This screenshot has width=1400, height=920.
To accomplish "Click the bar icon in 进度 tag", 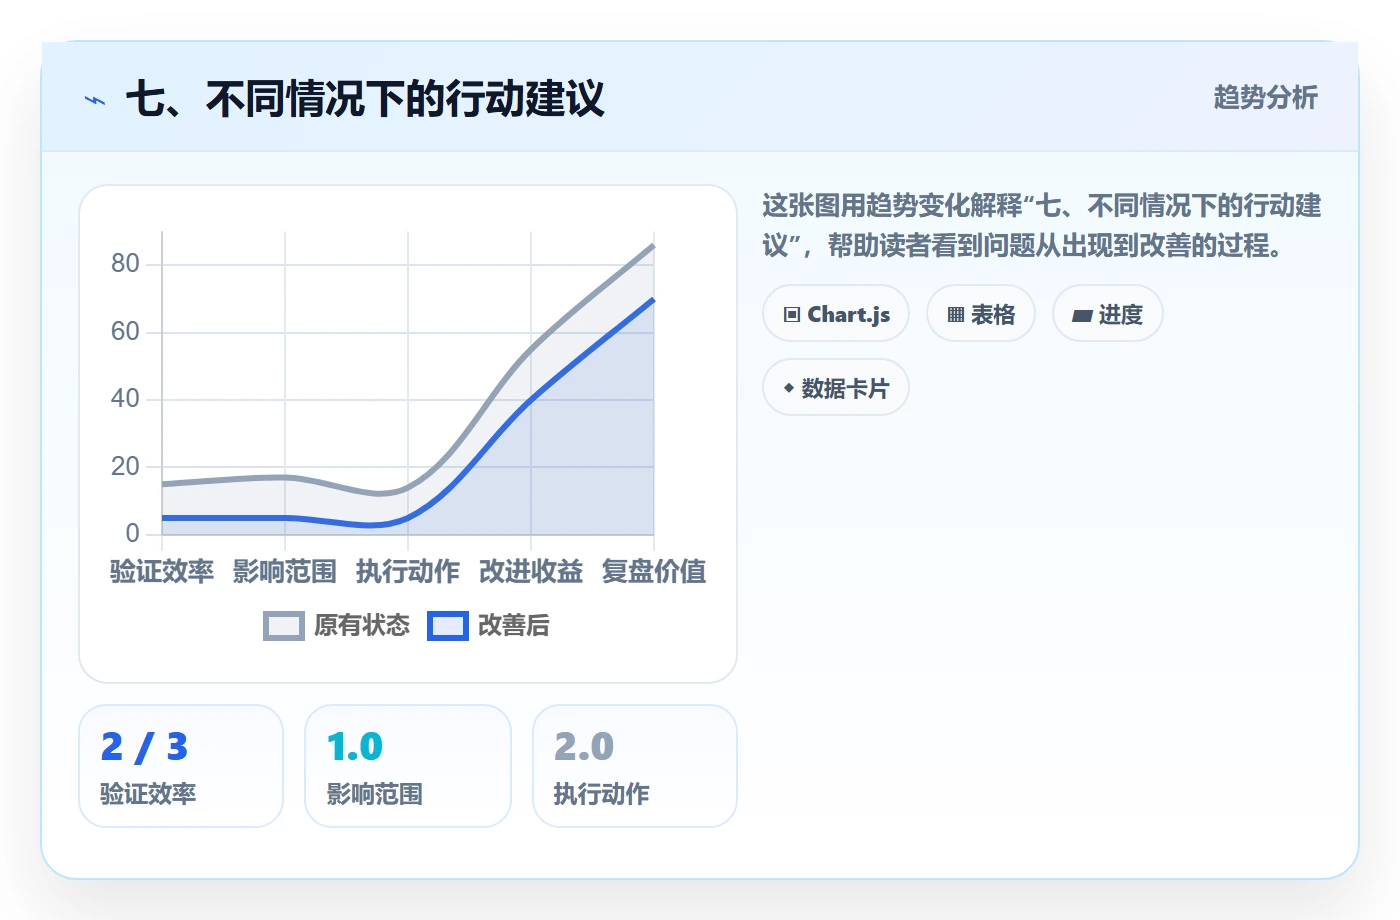I will coord(1082,316).
